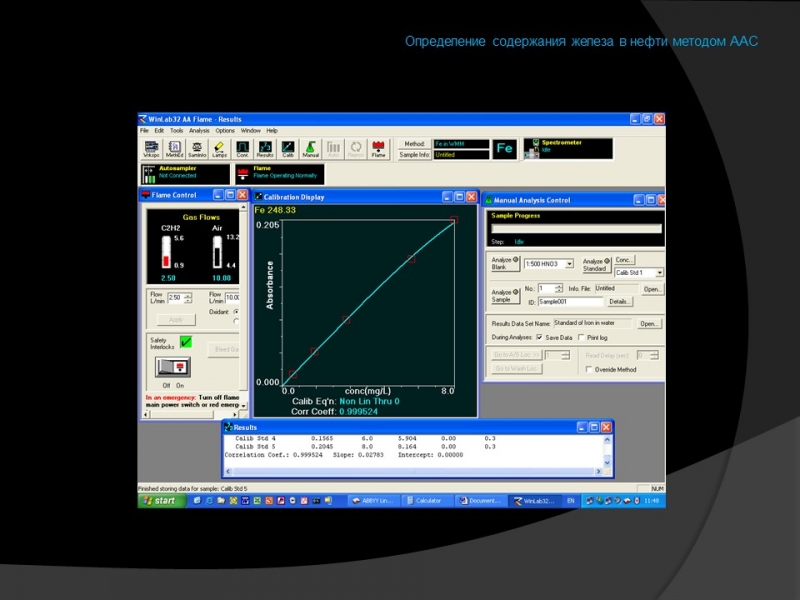Open the Calib Std 1 standard dropdown
Screen dimensions: 800x600
point(659,272)
